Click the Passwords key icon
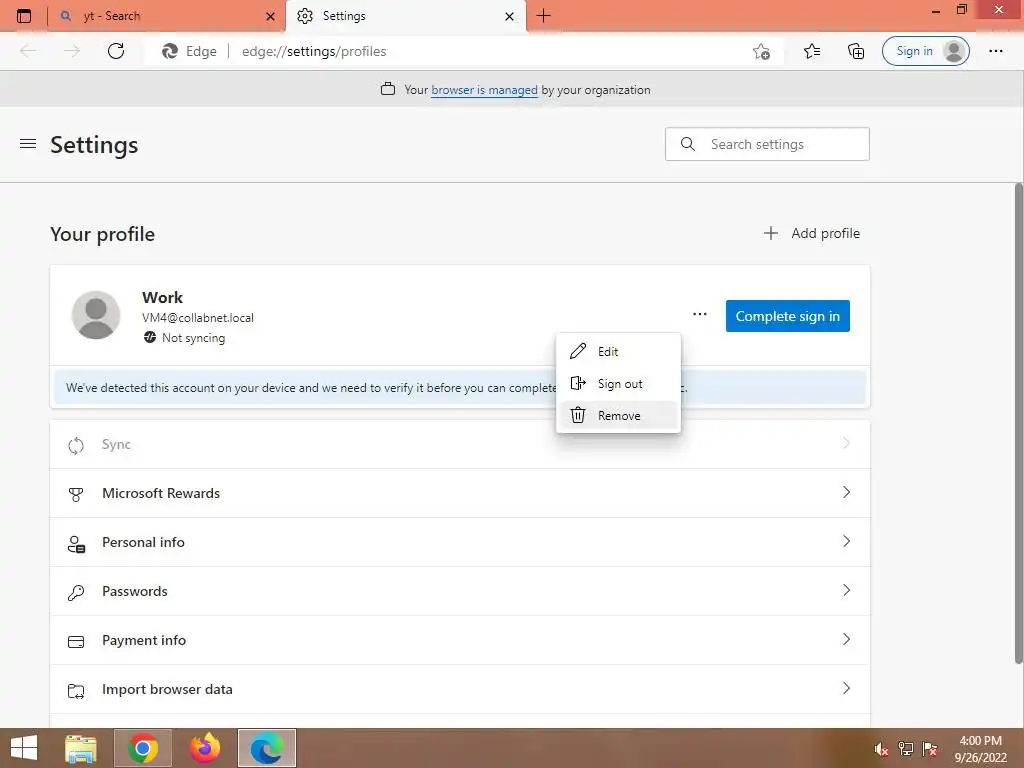Image resolution: width=1024 pixels, height=768 pixels. (76, 592)
